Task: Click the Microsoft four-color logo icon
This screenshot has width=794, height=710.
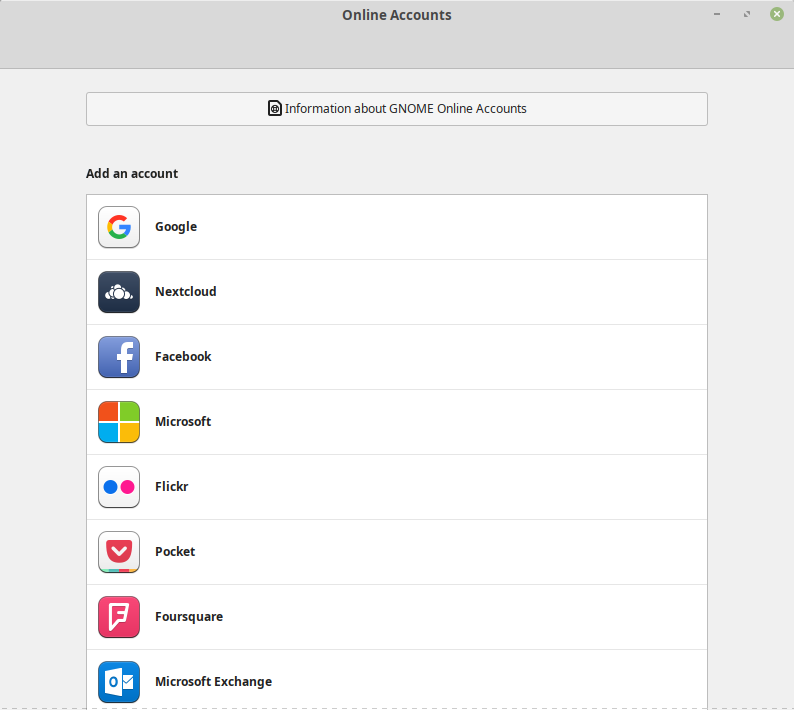Action: click(119, 422)
